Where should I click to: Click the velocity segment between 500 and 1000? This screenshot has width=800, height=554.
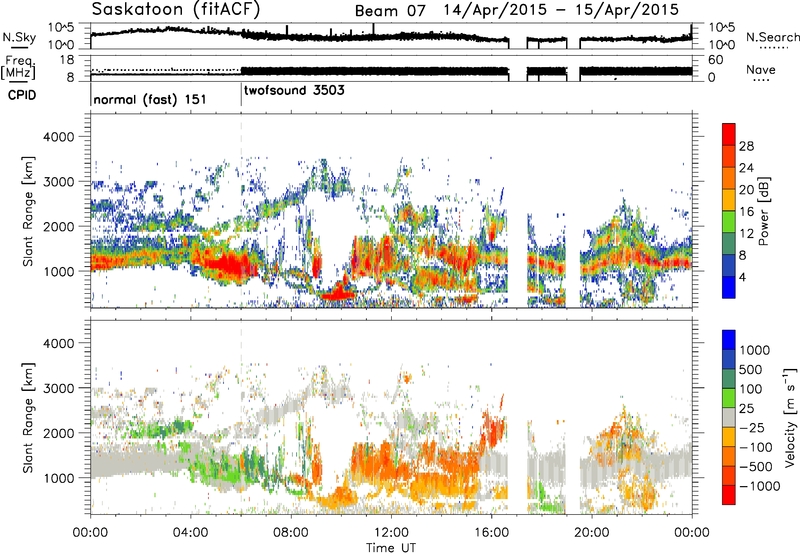pos(729,360)
